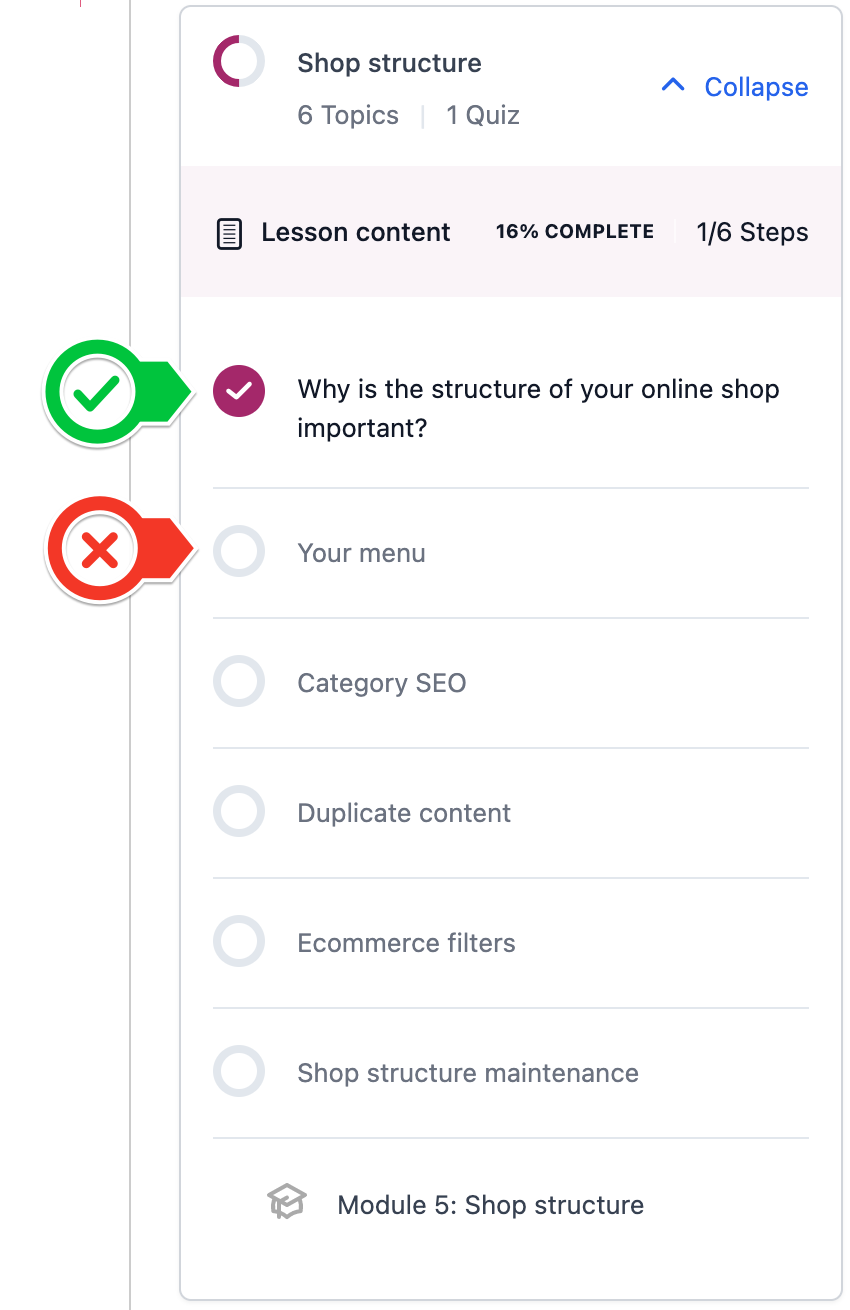The height and width of the screenshot is (1310, 850).
Task: Open the Ecommerce filters topic
Action: coord(406,943)
